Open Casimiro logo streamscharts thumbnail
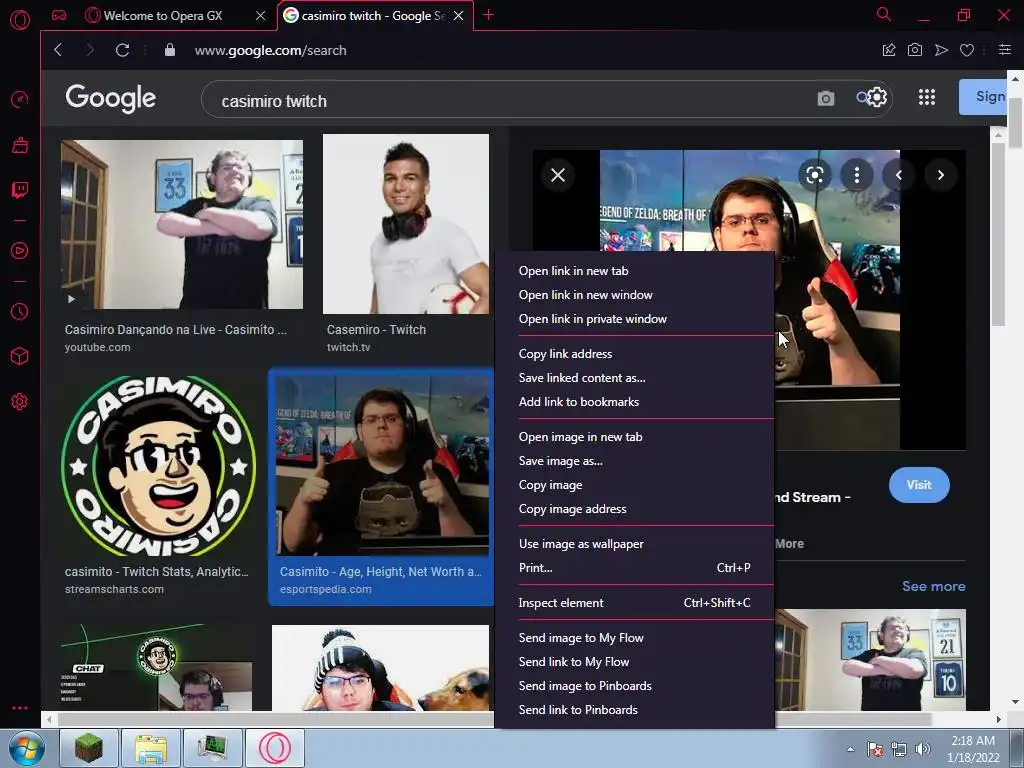This screenshot has height=768, width=1024. tap(159, 466)
